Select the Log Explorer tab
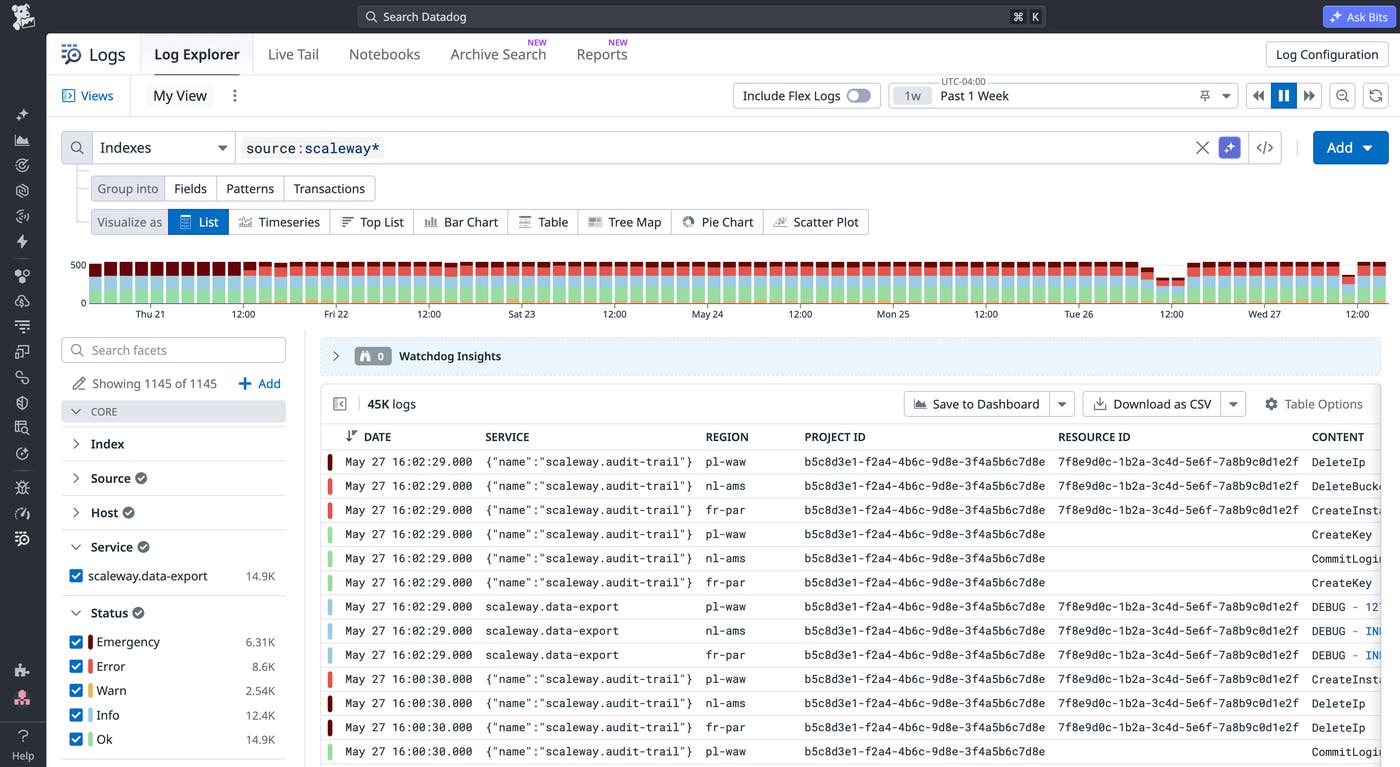1400x767 pixels. pos(197,54)
